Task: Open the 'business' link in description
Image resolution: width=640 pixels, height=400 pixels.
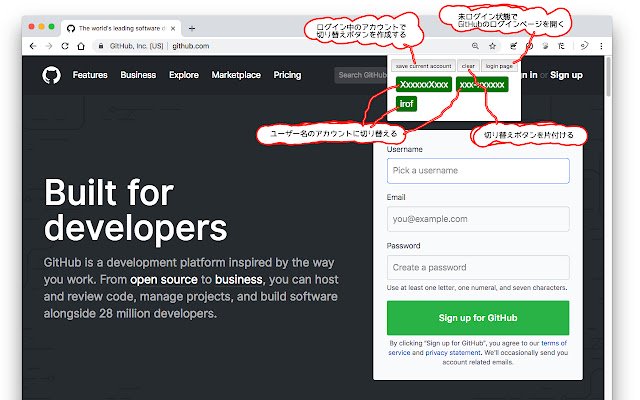Action: 239,280
